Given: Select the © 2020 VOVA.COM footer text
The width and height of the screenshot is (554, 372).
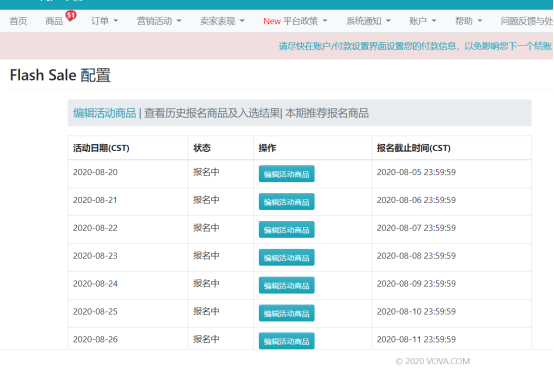Looking at the screenshot, I should [433, 361].
